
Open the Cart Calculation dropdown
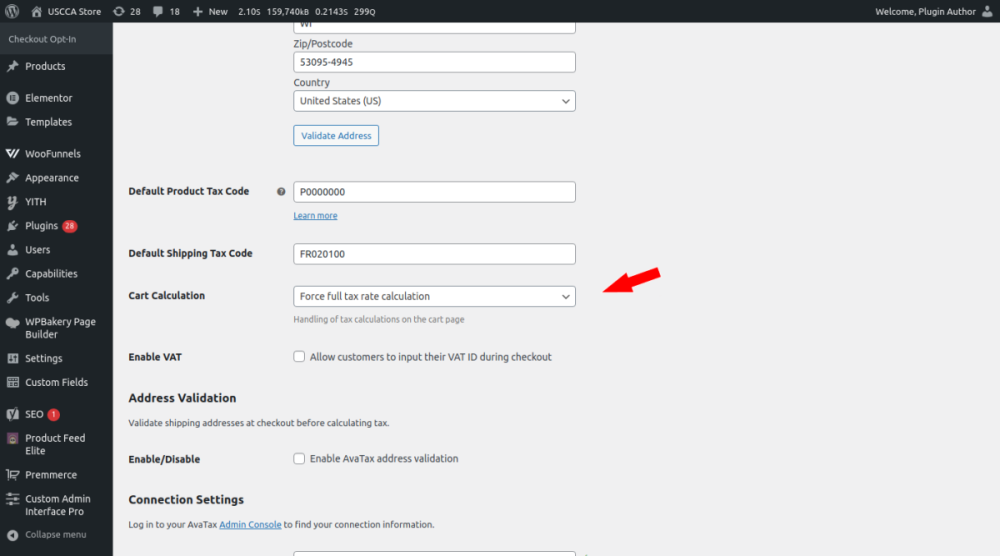pos(434,296)
